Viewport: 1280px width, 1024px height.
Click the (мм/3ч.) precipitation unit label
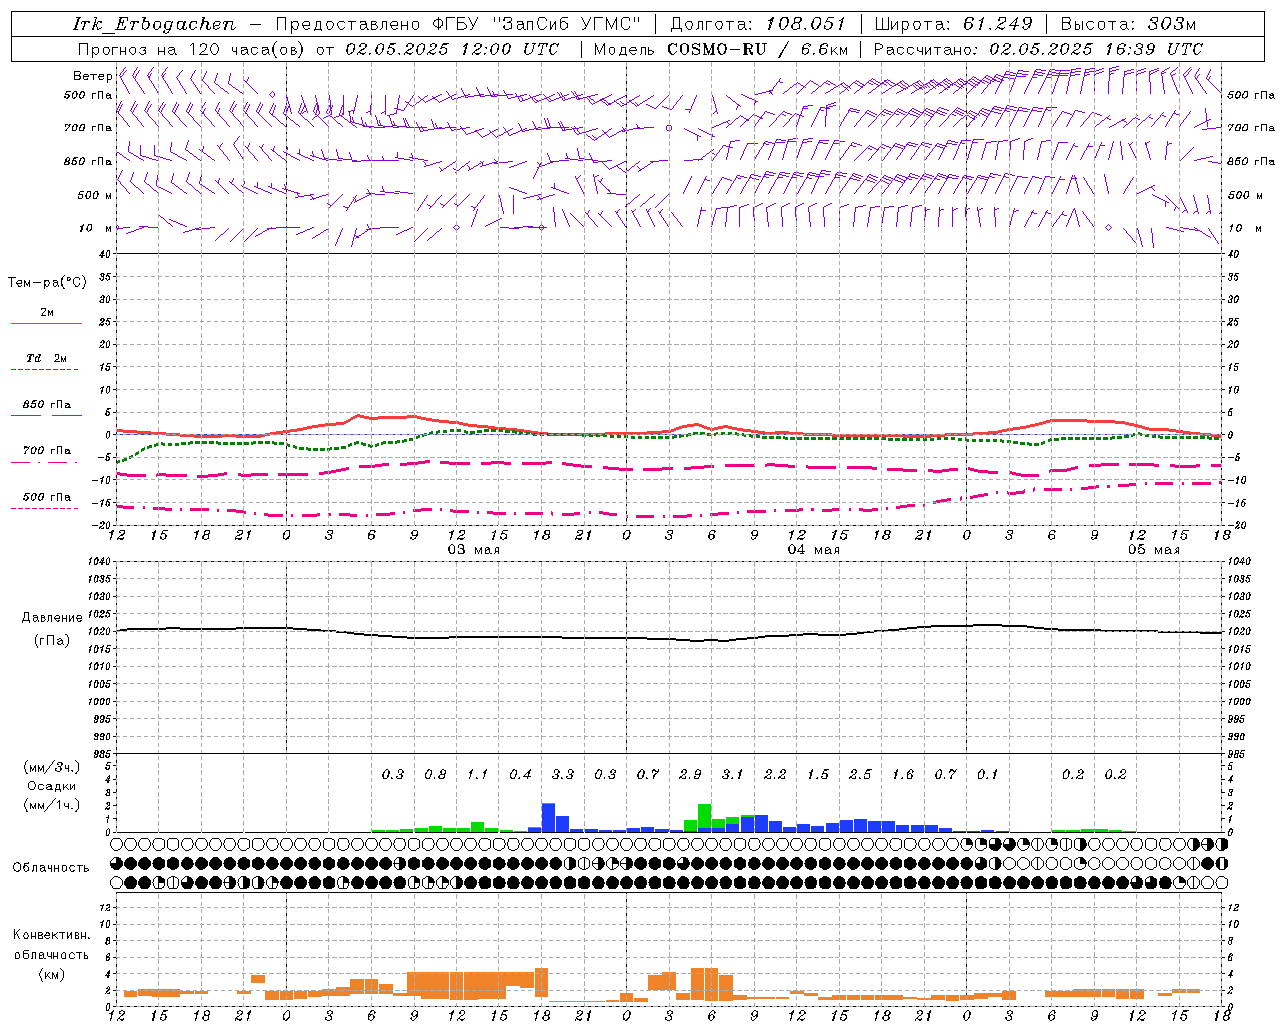(x=51, y=767)
